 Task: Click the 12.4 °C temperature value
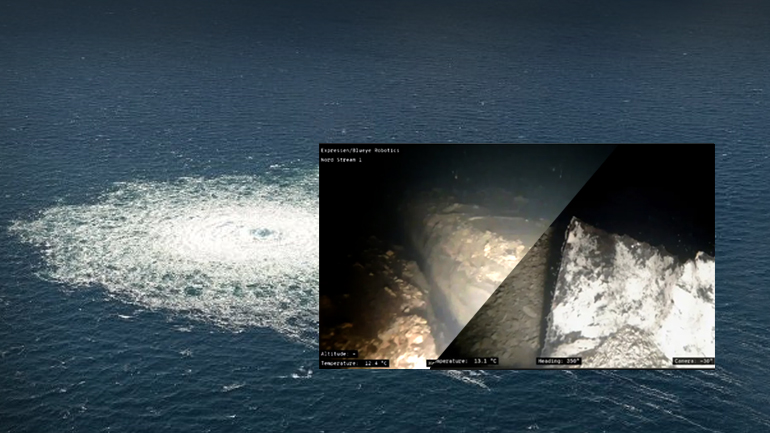click(x=375, y=363)
